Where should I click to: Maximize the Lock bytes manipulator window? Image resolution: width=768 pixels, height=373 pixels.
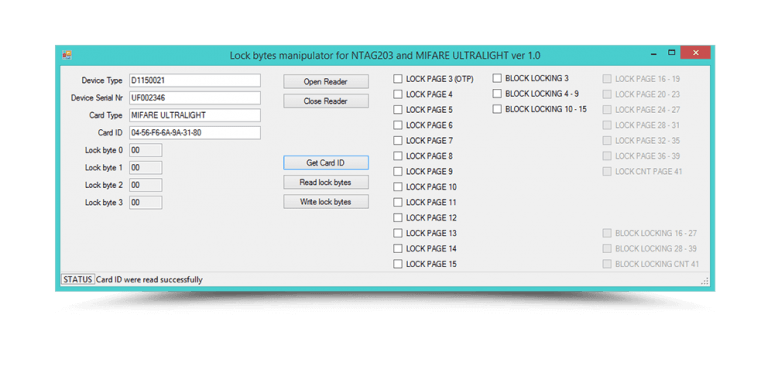tap(672, 53)
